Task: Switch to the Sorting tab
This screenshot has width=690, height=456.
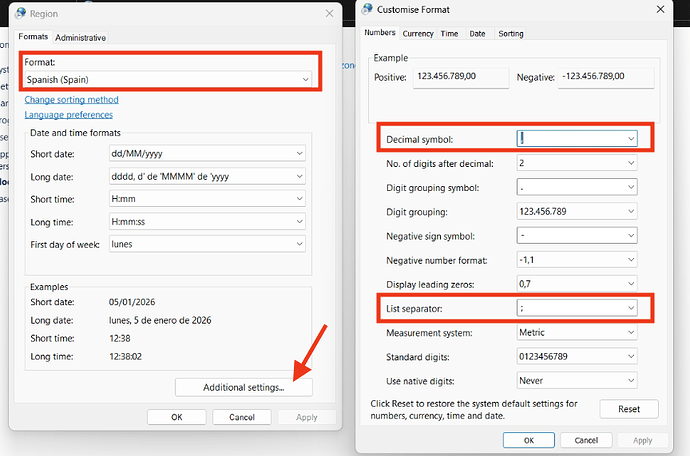Action: (x=510, y=33)
